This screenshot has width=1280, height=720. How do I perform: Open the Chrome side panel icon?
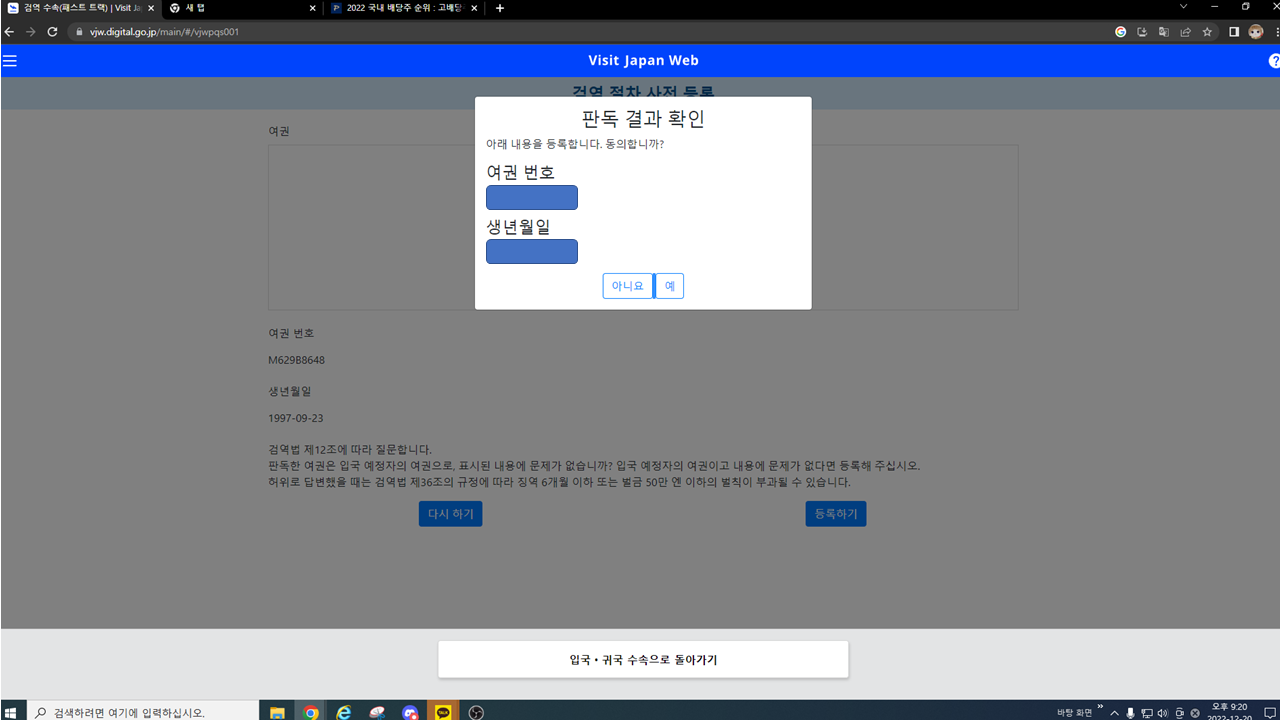pyautogui.click(x=1234, y=32)
